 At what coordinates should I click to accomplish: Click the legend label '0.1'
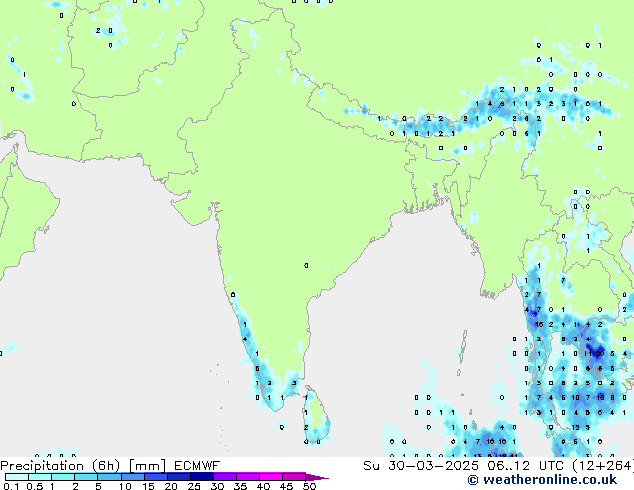12,486
